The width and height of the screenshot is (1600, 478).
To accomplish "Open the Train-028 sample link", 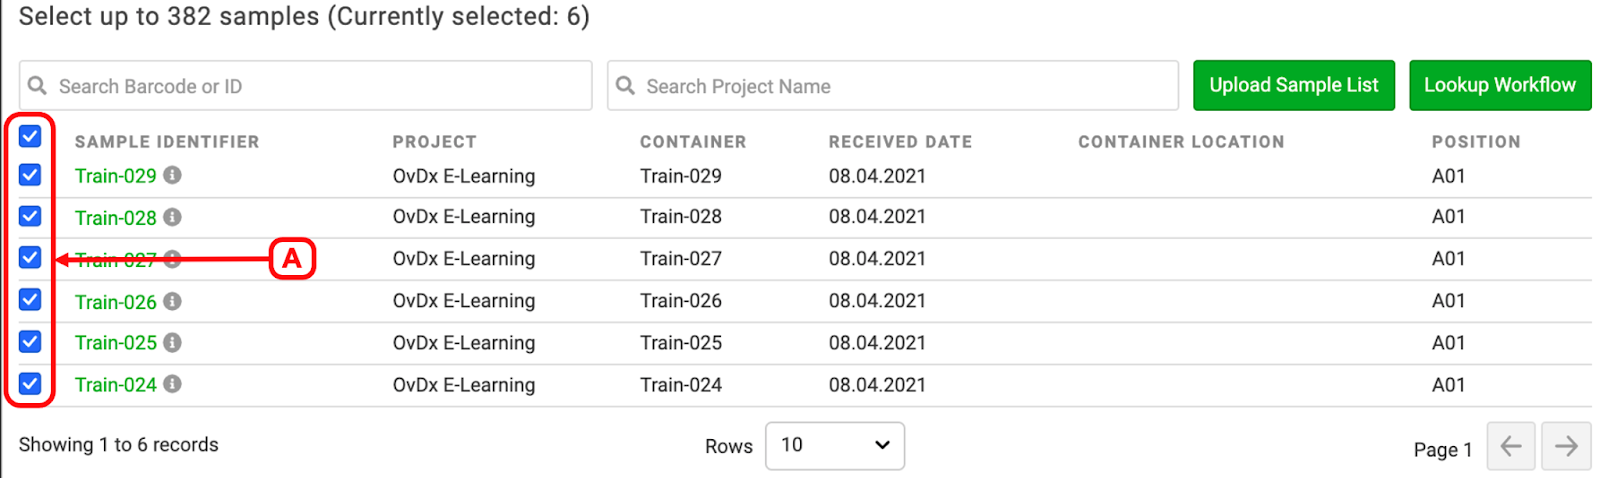I will 116,218.
